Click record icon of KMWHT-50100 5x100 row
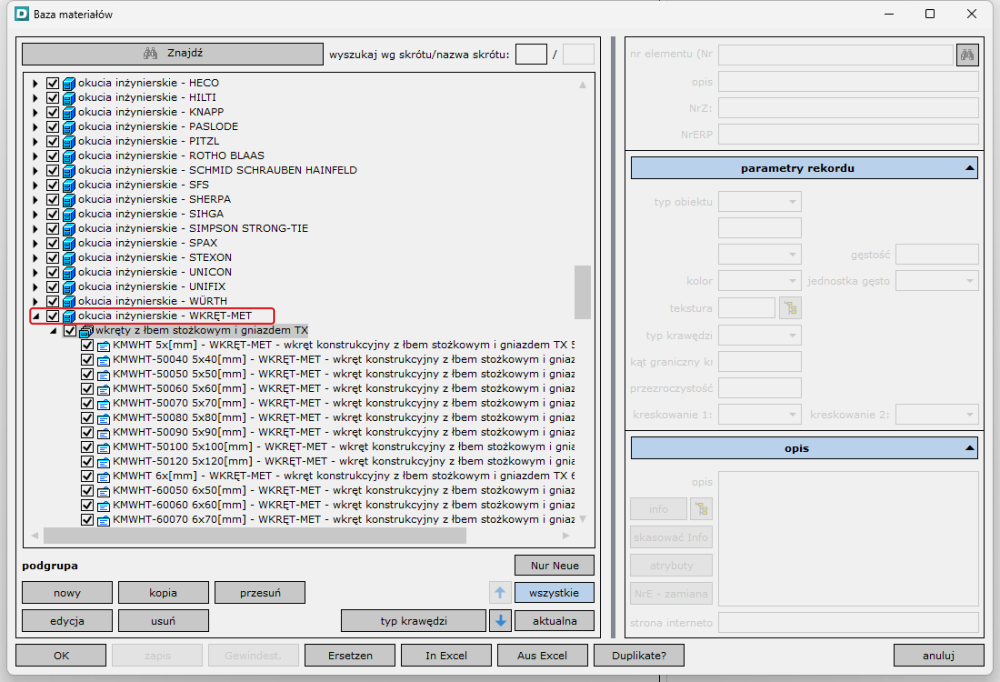 point(103,447)
